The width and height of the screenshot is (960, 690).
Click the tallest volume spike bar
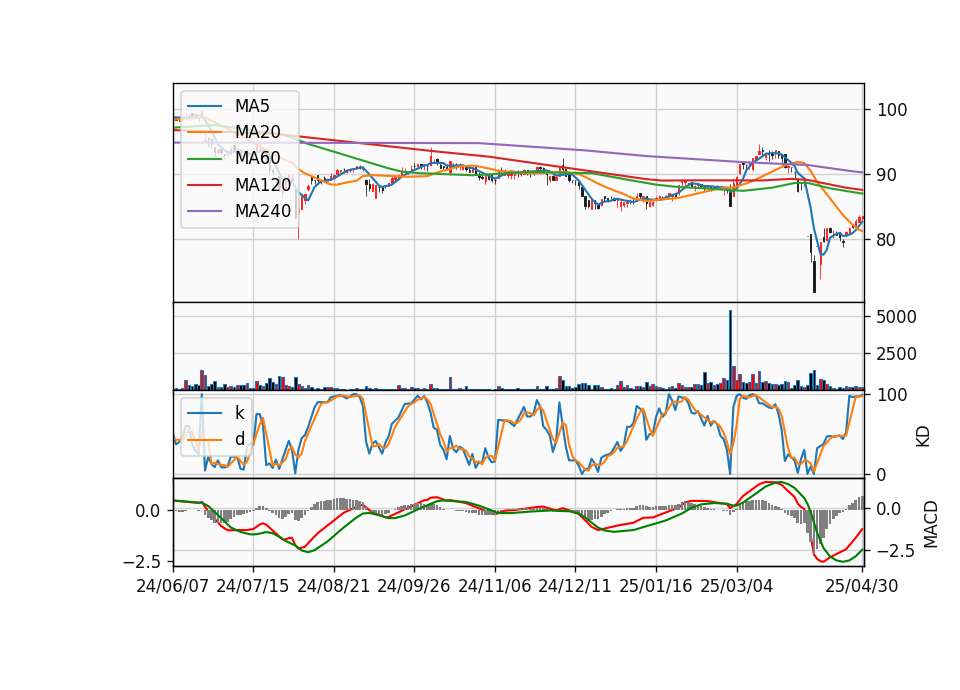point(730,350)
